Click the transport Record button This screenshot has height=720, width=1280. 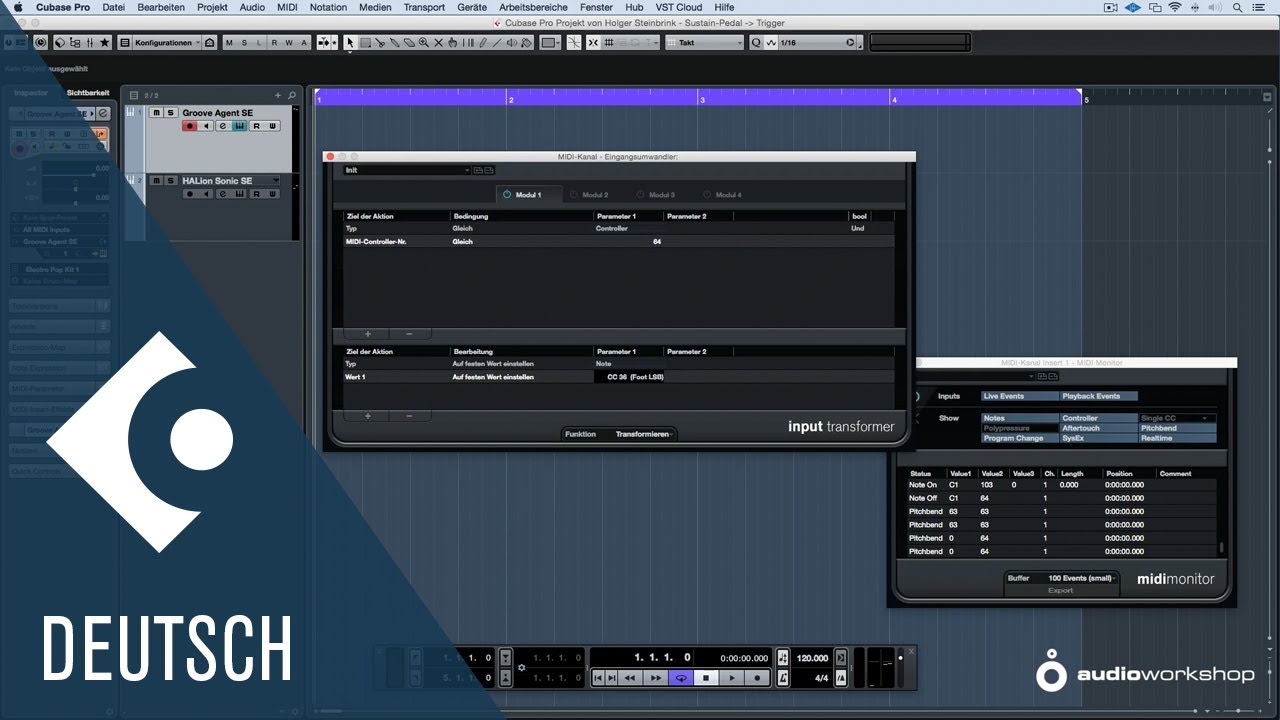tap(757, 677)
